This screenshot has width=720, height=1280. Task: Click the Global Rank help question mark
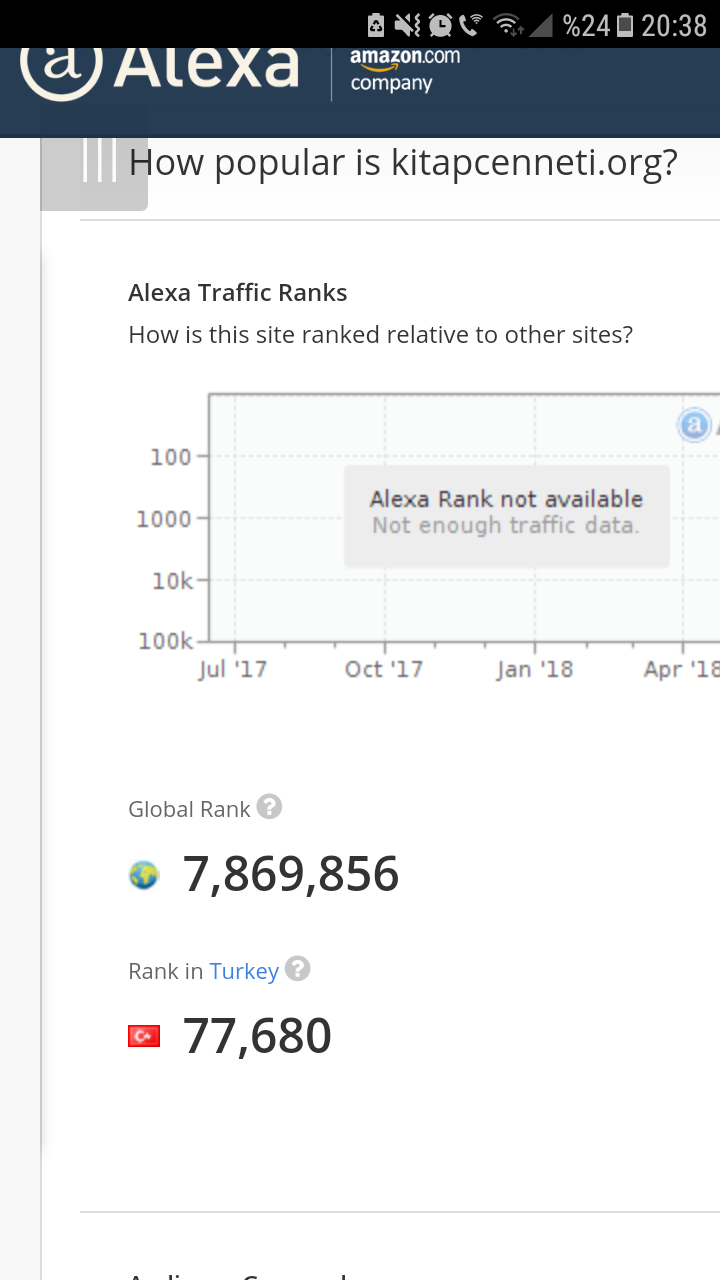click(x=269, y=807)
